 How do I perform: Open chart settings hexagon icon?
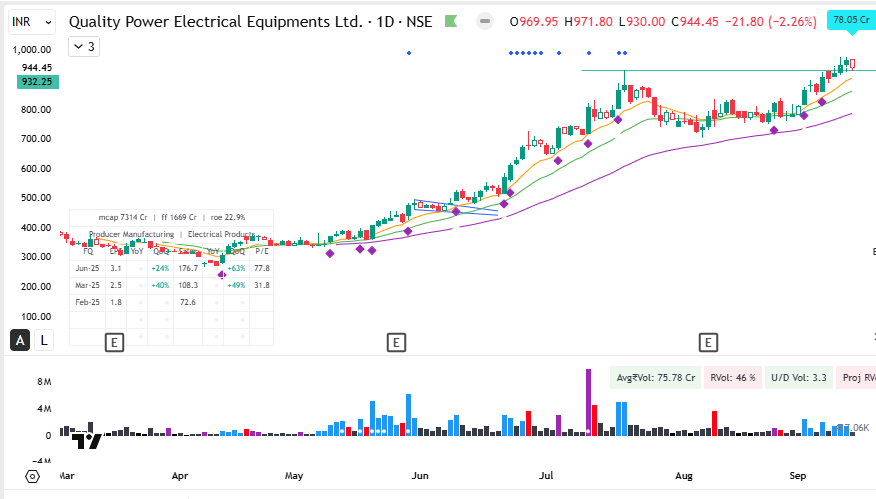click(32, 477)
